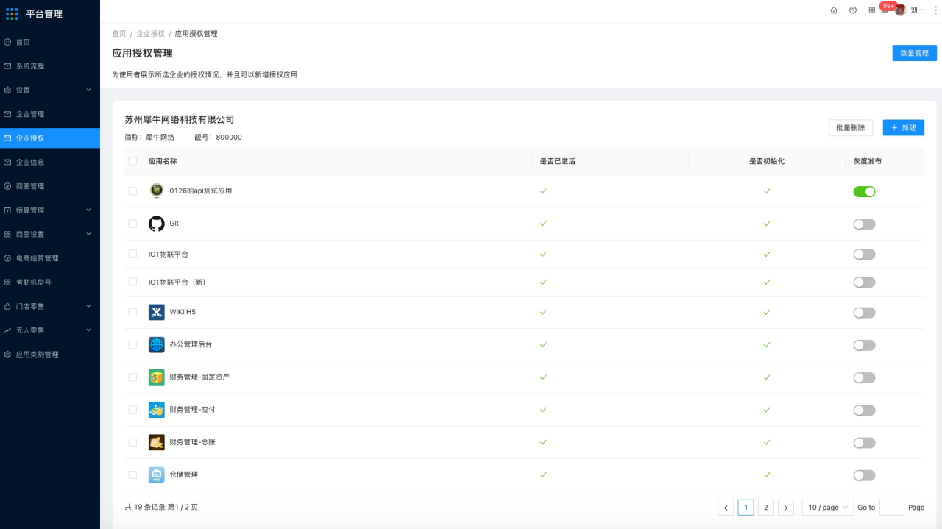Click the ICT物联平台 app name
Screen dimensions: 942x529
(168, 255)
